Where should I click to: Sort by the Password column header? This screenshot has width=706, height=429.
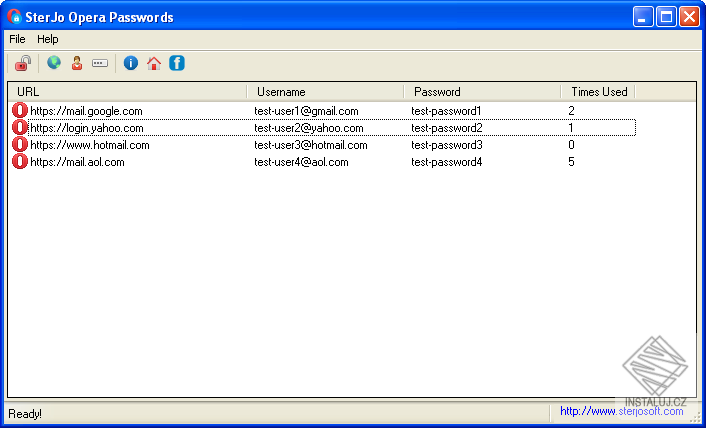(482, 92)
